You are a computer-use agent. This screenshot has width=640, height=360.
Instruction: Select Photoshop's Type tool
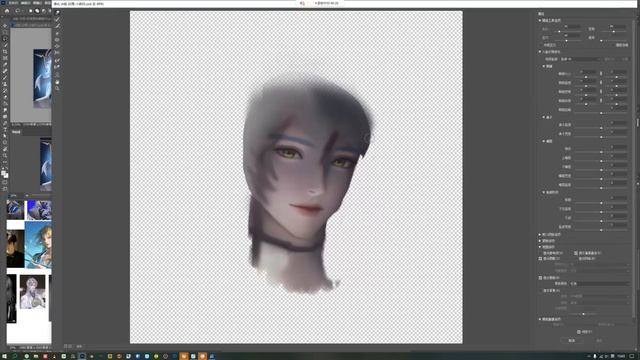pos(5,129)
